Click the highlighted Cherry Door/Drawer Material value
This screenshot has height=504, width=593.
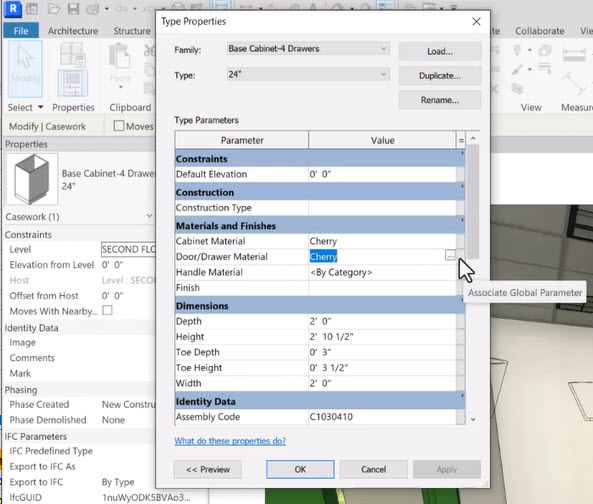(323, 257)
